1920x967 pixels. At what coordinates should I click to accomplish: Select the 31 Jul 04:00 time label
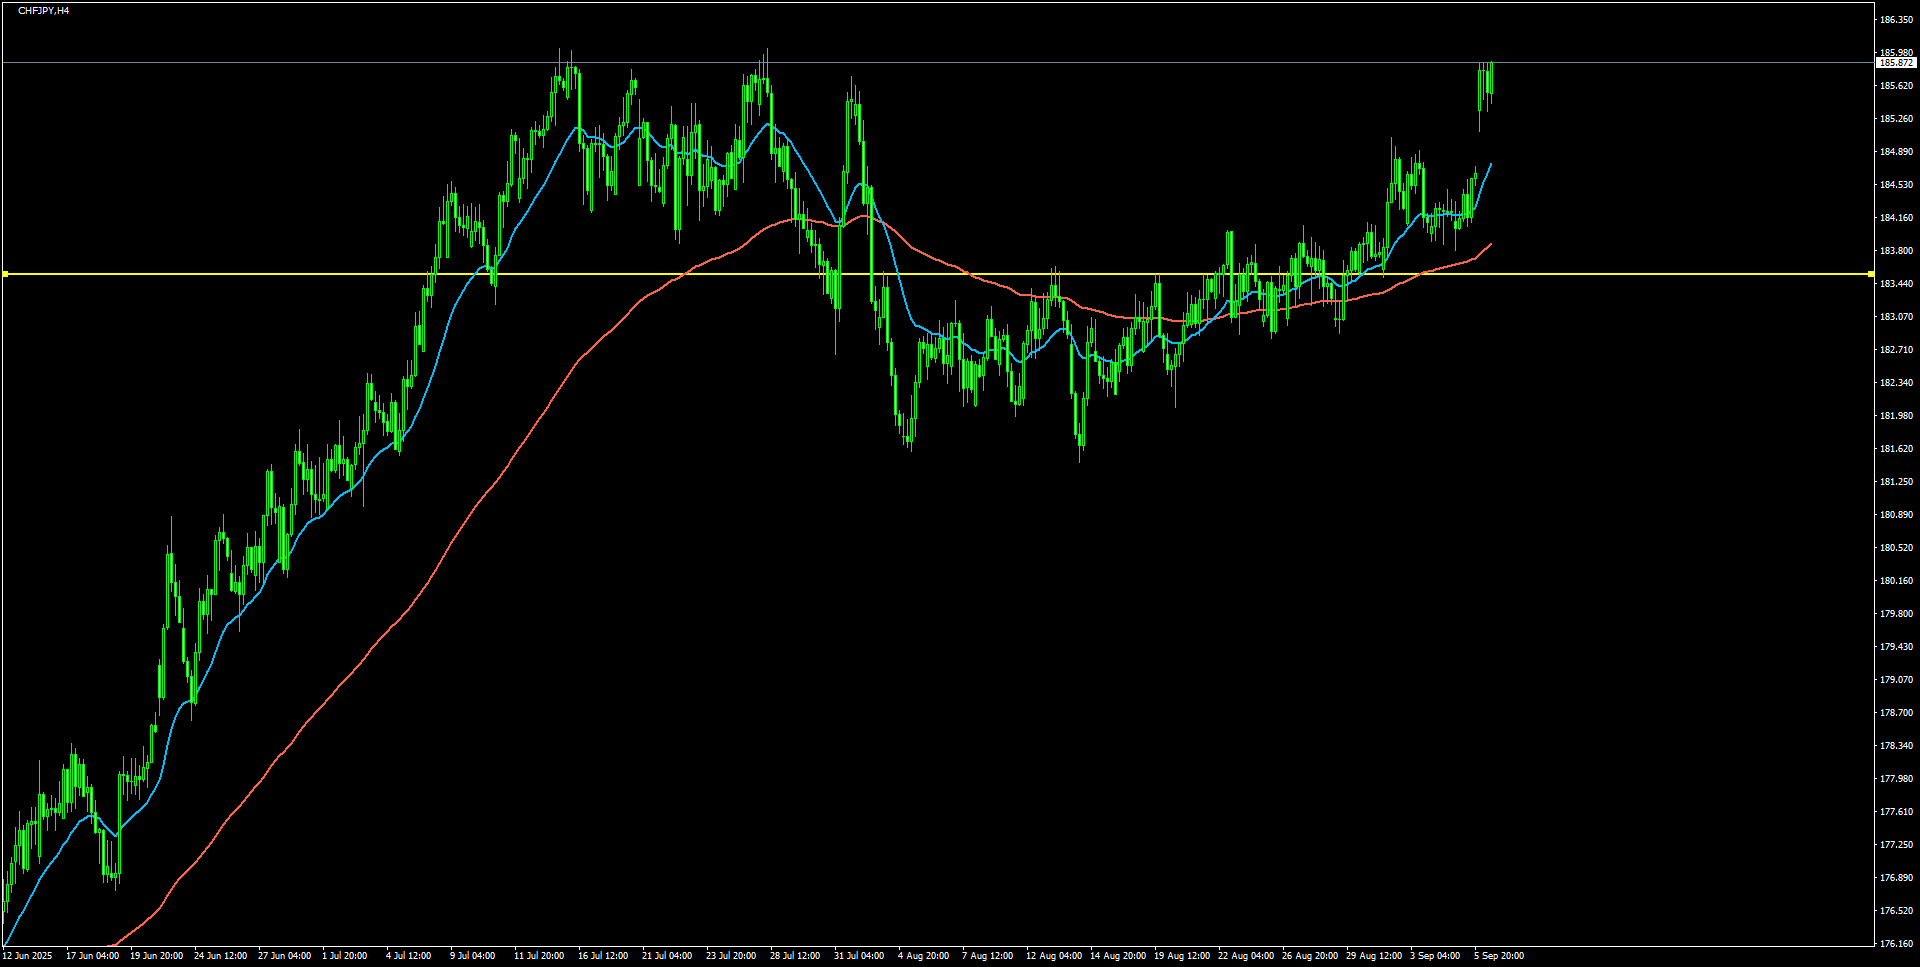coord(859,956)
